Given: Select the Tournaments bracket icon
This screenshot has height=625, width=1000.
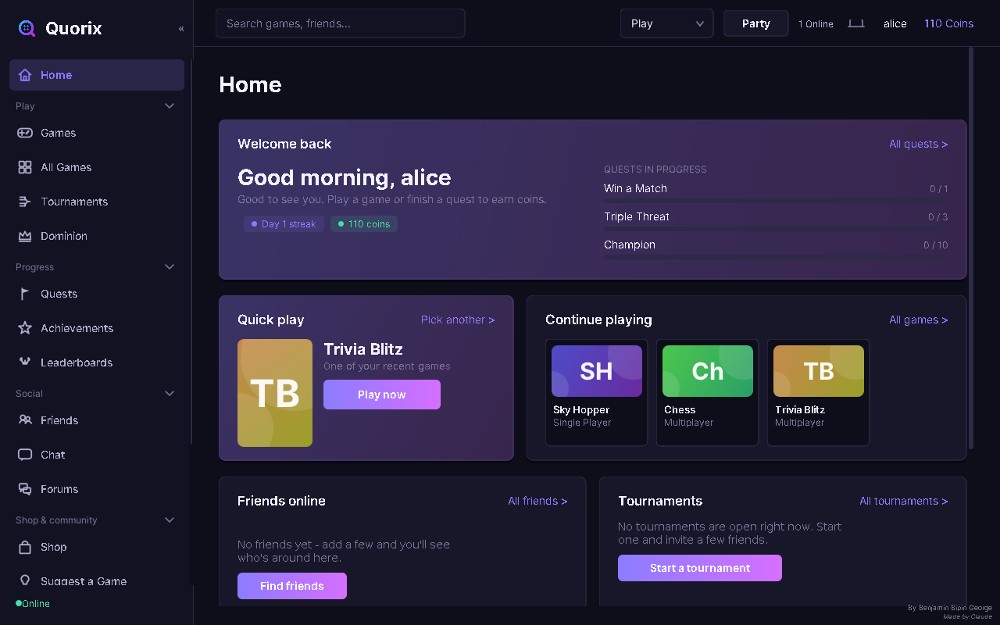Looking at the screenshot, I should click(25, 202).
